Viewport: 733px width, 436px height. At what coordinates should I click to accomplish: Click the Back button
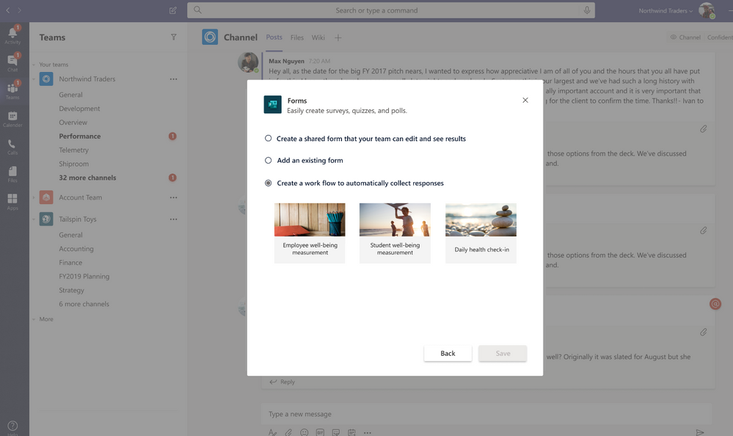click(447, 353)
